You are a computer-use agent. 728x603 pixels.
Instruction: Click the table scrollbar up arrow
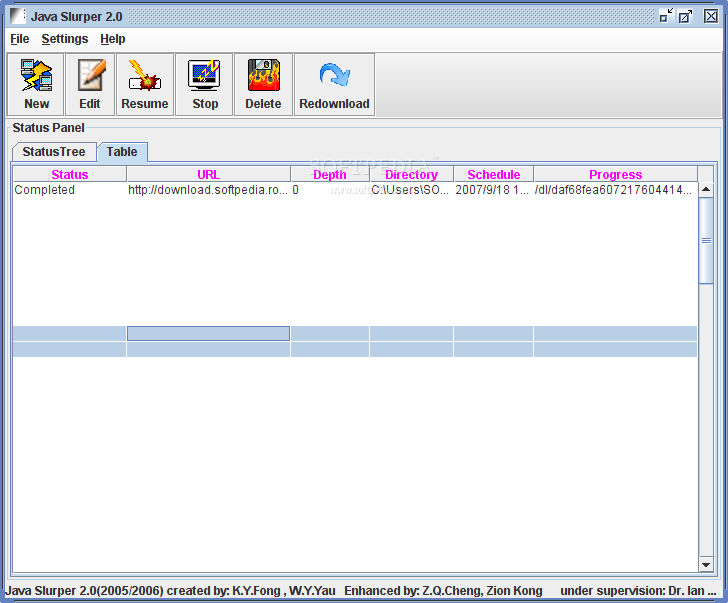[706, 189]
